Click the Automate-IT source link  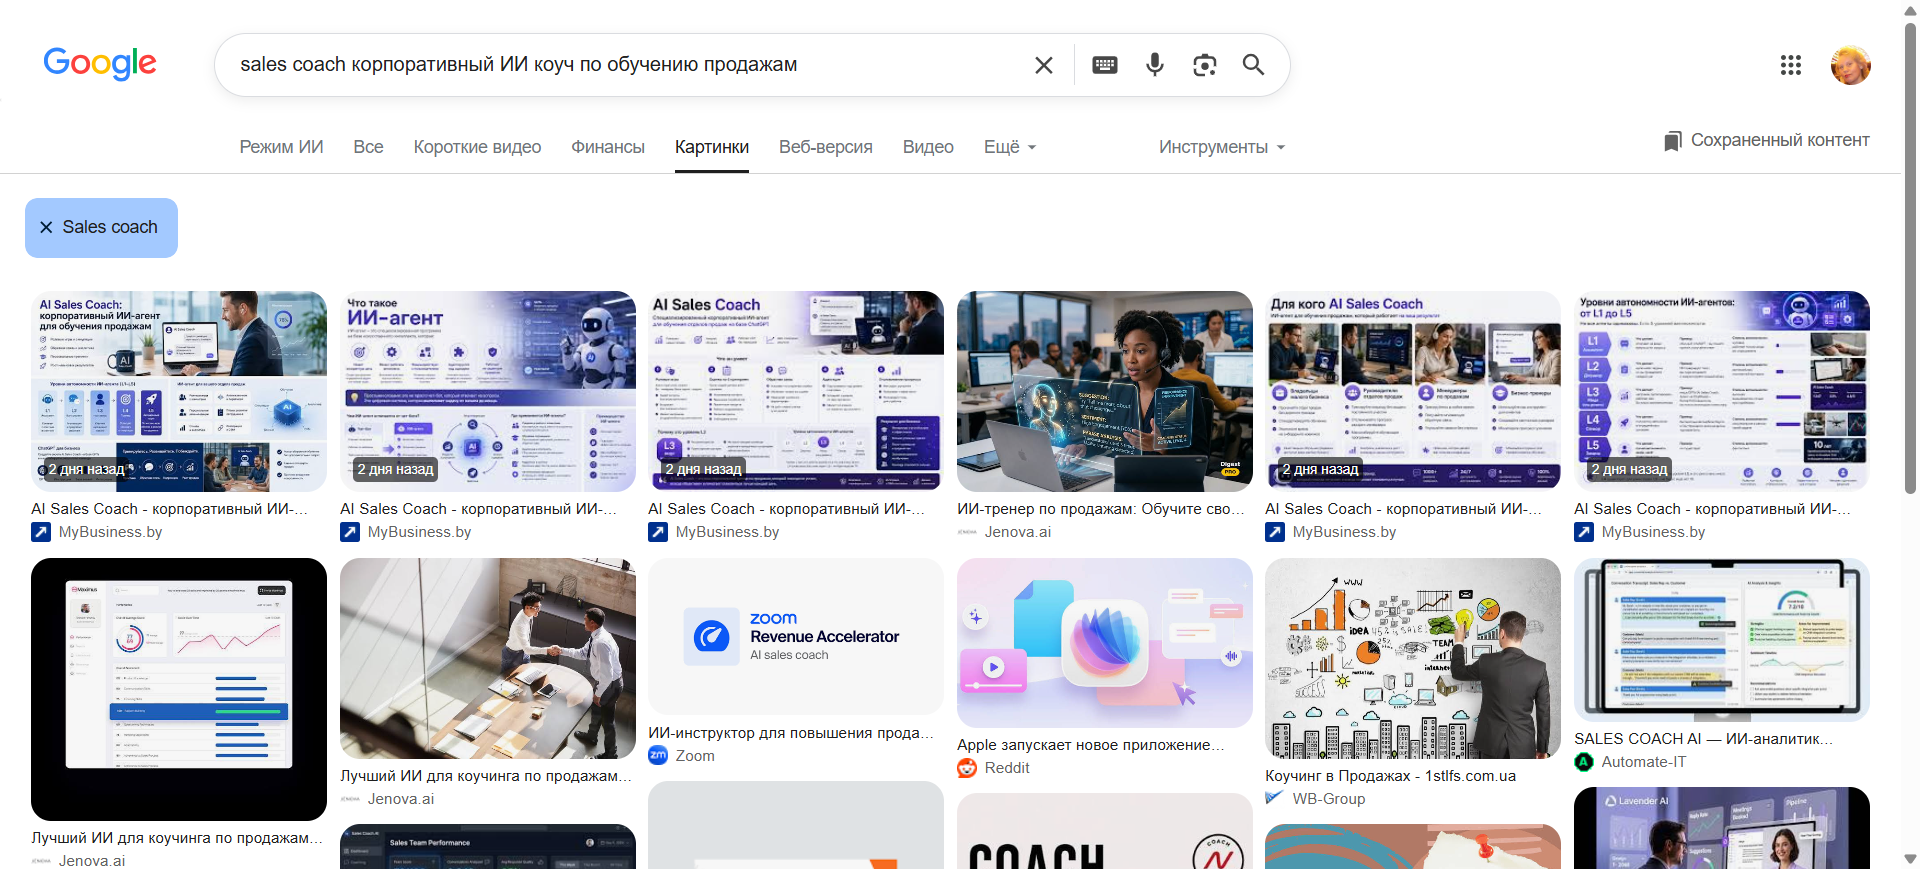(x=1644, y=762)
